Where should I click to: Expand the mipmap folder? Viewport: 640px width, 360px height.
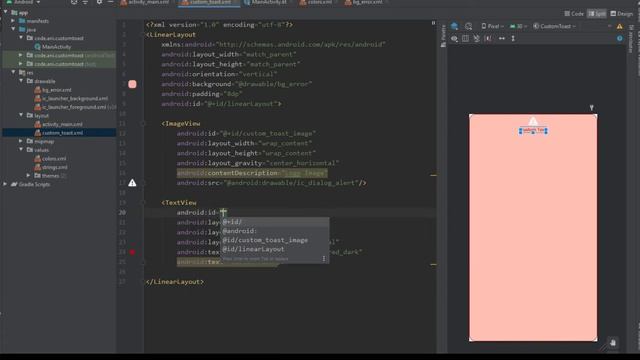(x=21, y=141)
